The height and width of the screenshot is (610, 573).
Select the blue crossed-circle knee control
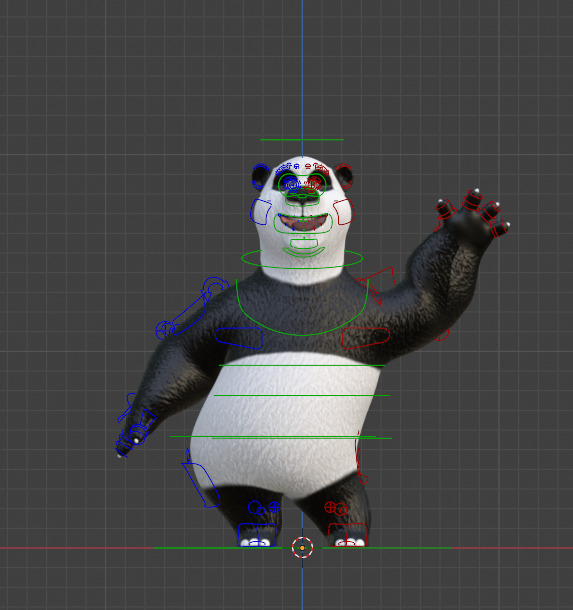(274, 507)
